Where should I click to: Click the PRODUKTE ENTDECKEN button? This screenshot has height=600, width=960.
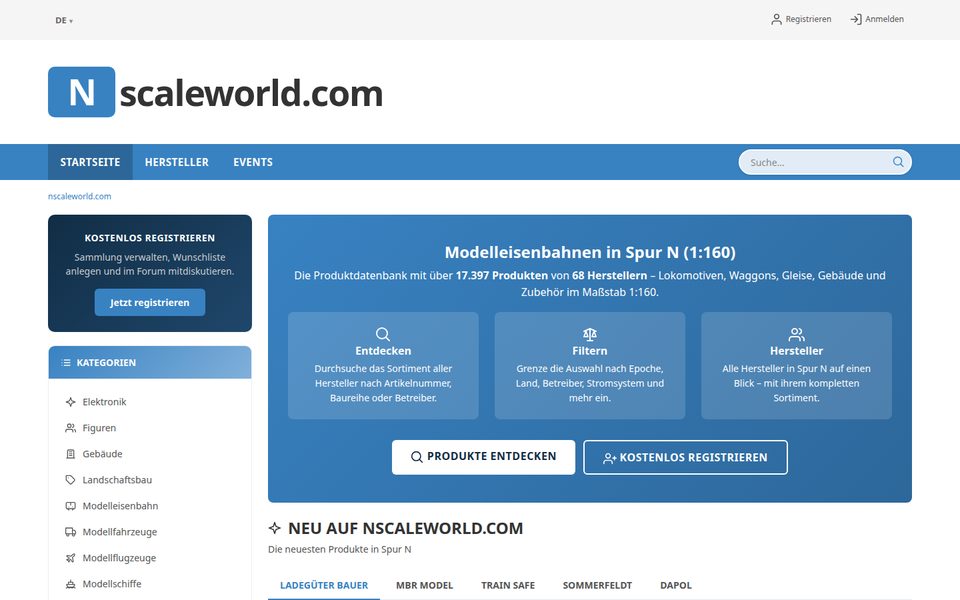pyautogui.click(x=483, y=457)
